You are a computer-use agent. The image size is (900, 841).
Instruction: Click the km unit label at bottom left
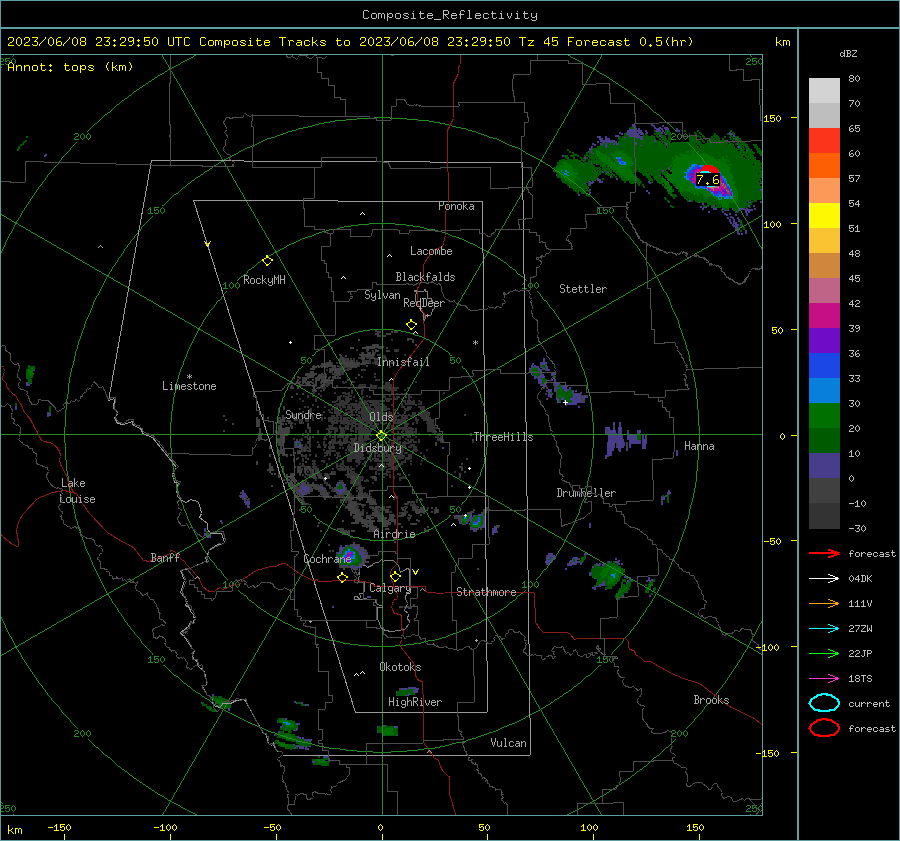(14, 830)
